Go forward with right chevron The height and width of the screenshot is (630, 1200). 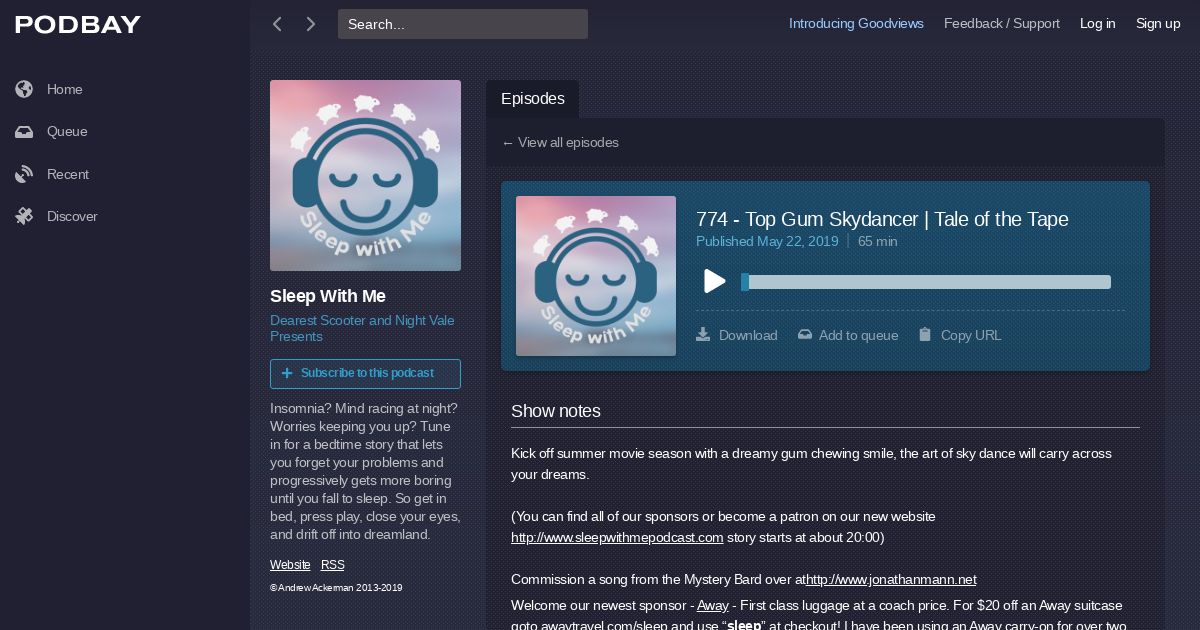311,24
